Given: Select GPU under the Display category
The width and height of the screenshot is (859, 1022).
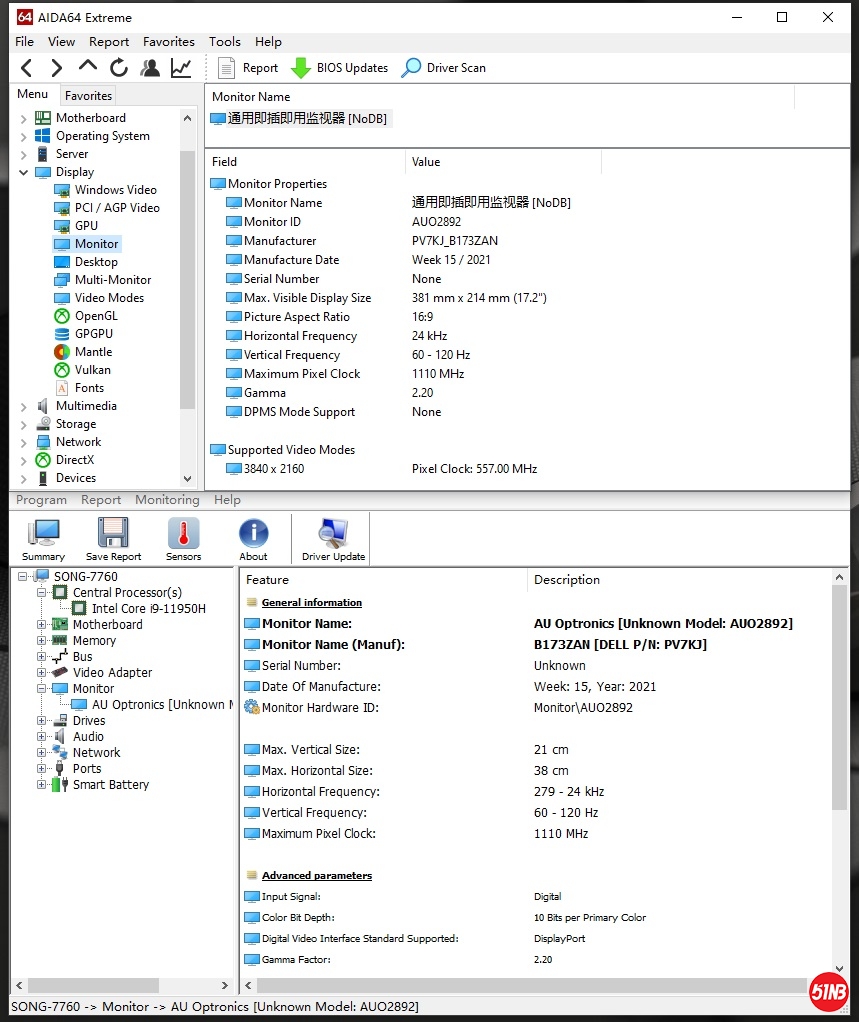Looking at the screenshot, I should (86, 226).
